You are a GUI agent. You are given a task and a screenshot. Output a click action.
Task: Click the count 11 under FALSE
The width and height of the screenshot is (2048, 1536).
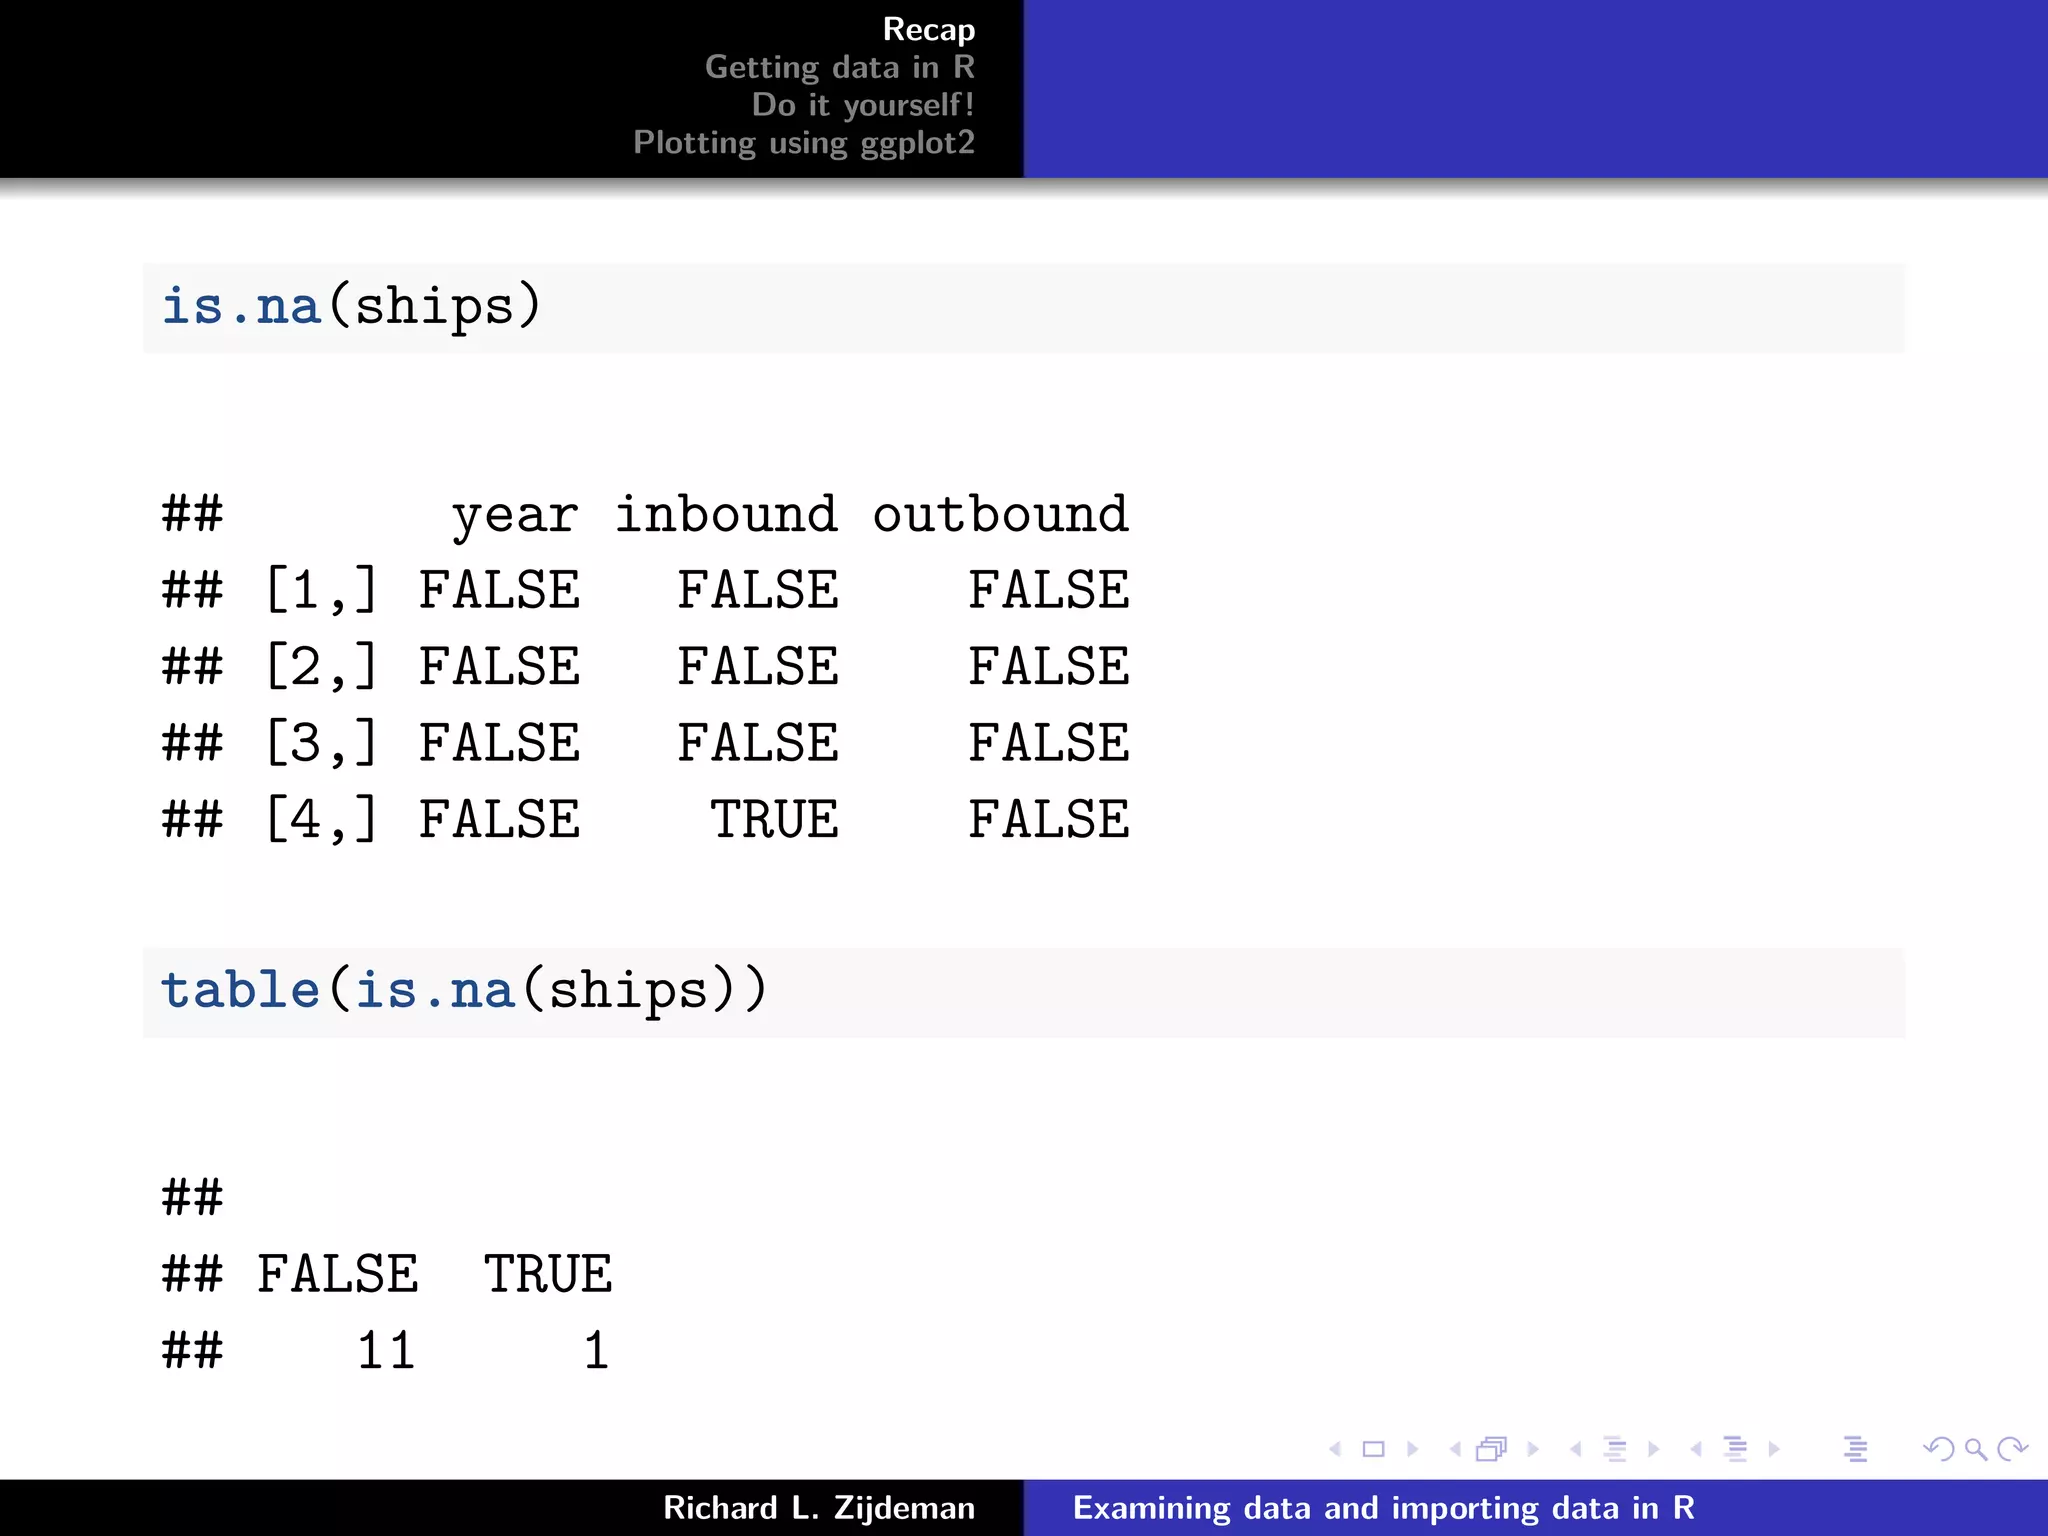[x=386, y=1351]
